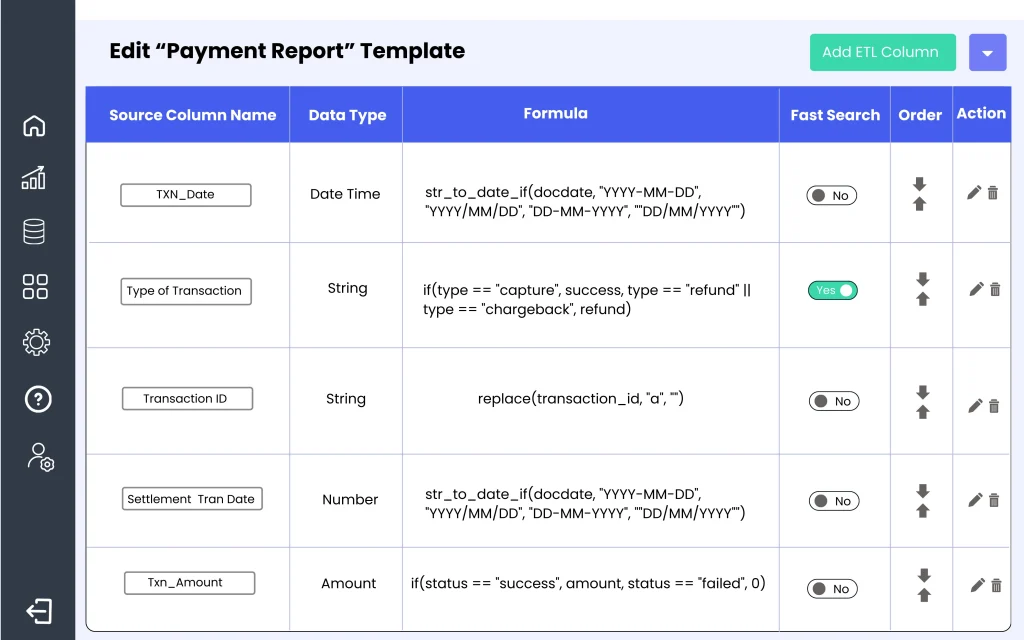1024x640 pixels.
Task: Click the Fast Search column header
Action: click(x=835, y=115)
